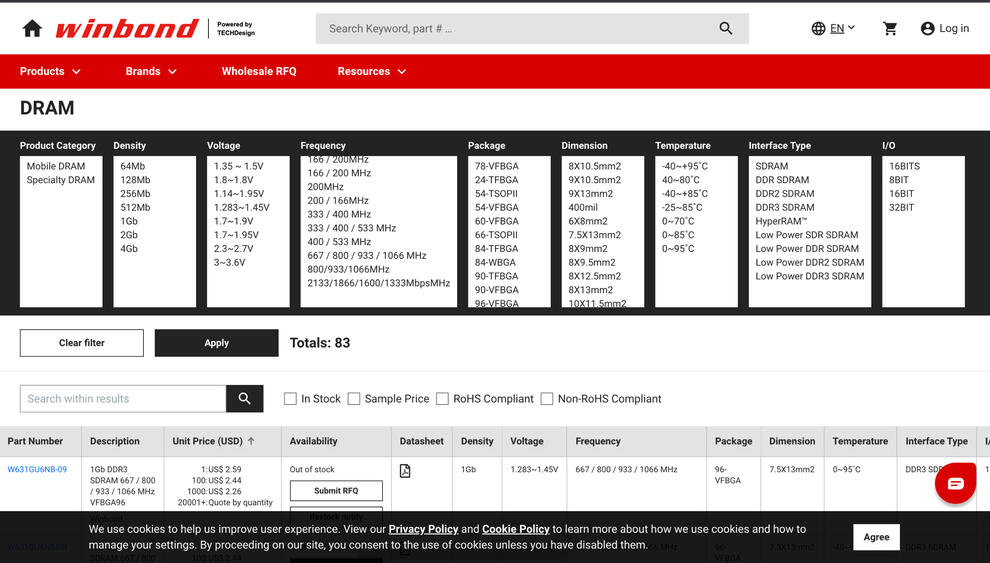Screen dimensions: 990x563
Task: Check the Sample Price checkbox
Action: coord(354,399)
